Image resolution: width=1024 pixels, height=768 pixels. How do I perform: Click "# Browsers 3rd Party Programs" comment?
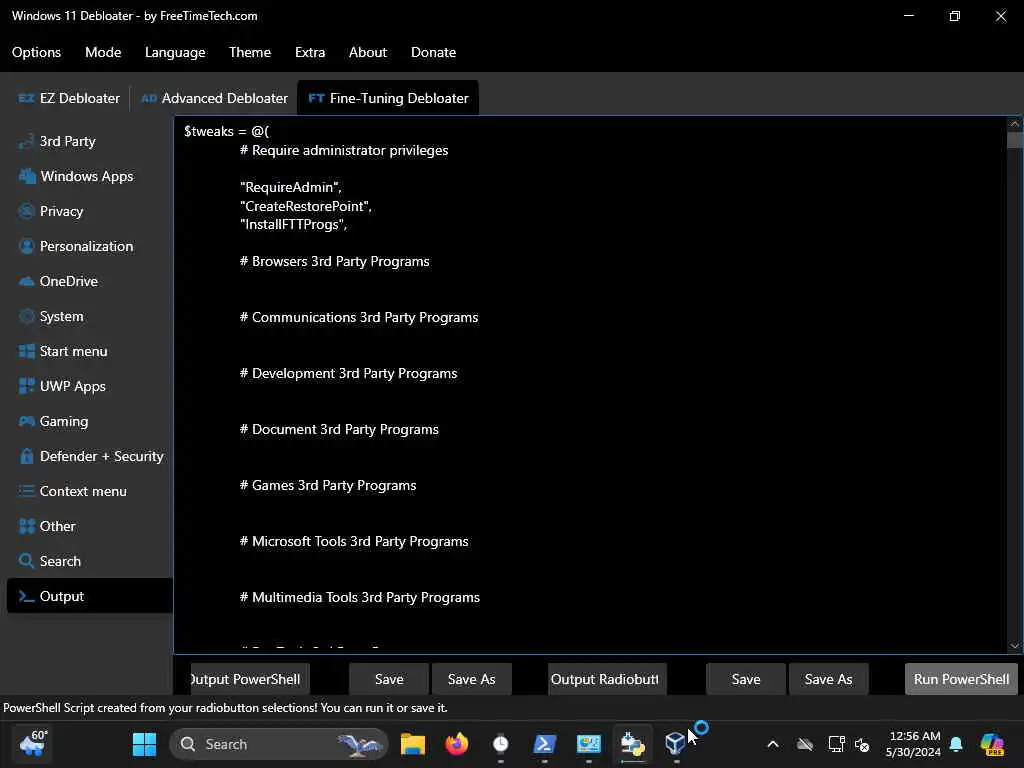coord(334,261)
